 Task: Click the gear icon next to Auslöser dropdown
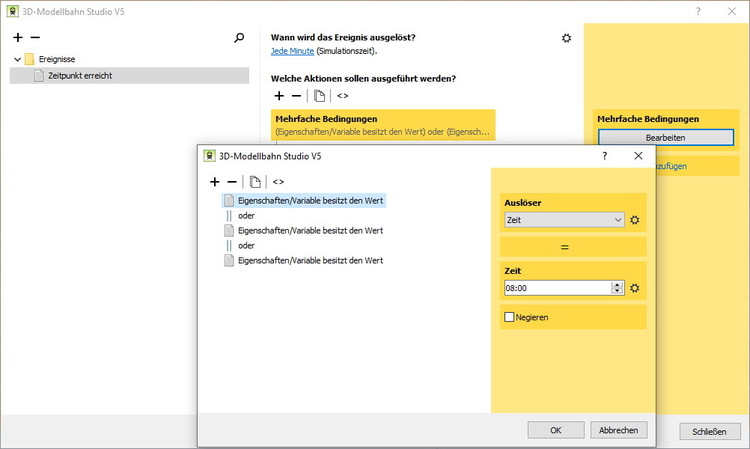(x=634, y=220)
